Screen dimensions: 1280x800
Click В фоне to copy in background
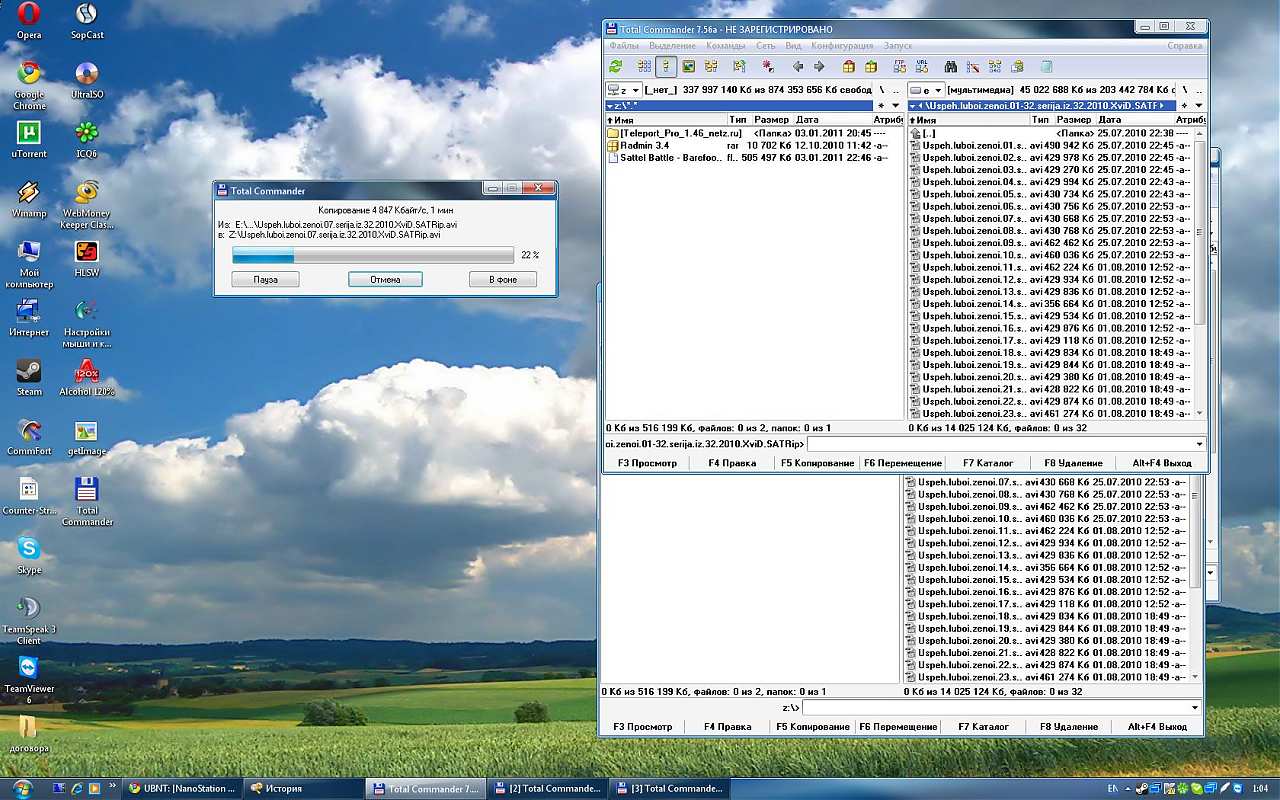[503, 280]
